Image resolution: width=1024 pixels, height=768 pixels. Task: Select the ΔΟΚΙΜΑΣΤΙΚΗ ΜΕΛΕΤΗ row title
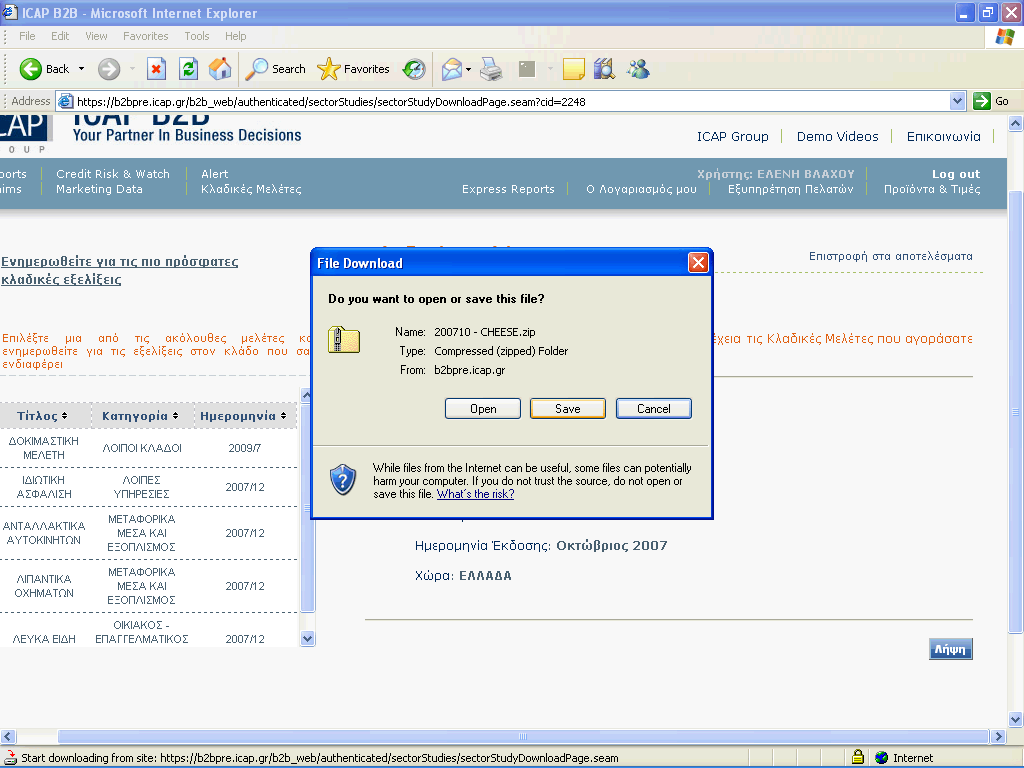pyautogui.click(x=43, y=448)
